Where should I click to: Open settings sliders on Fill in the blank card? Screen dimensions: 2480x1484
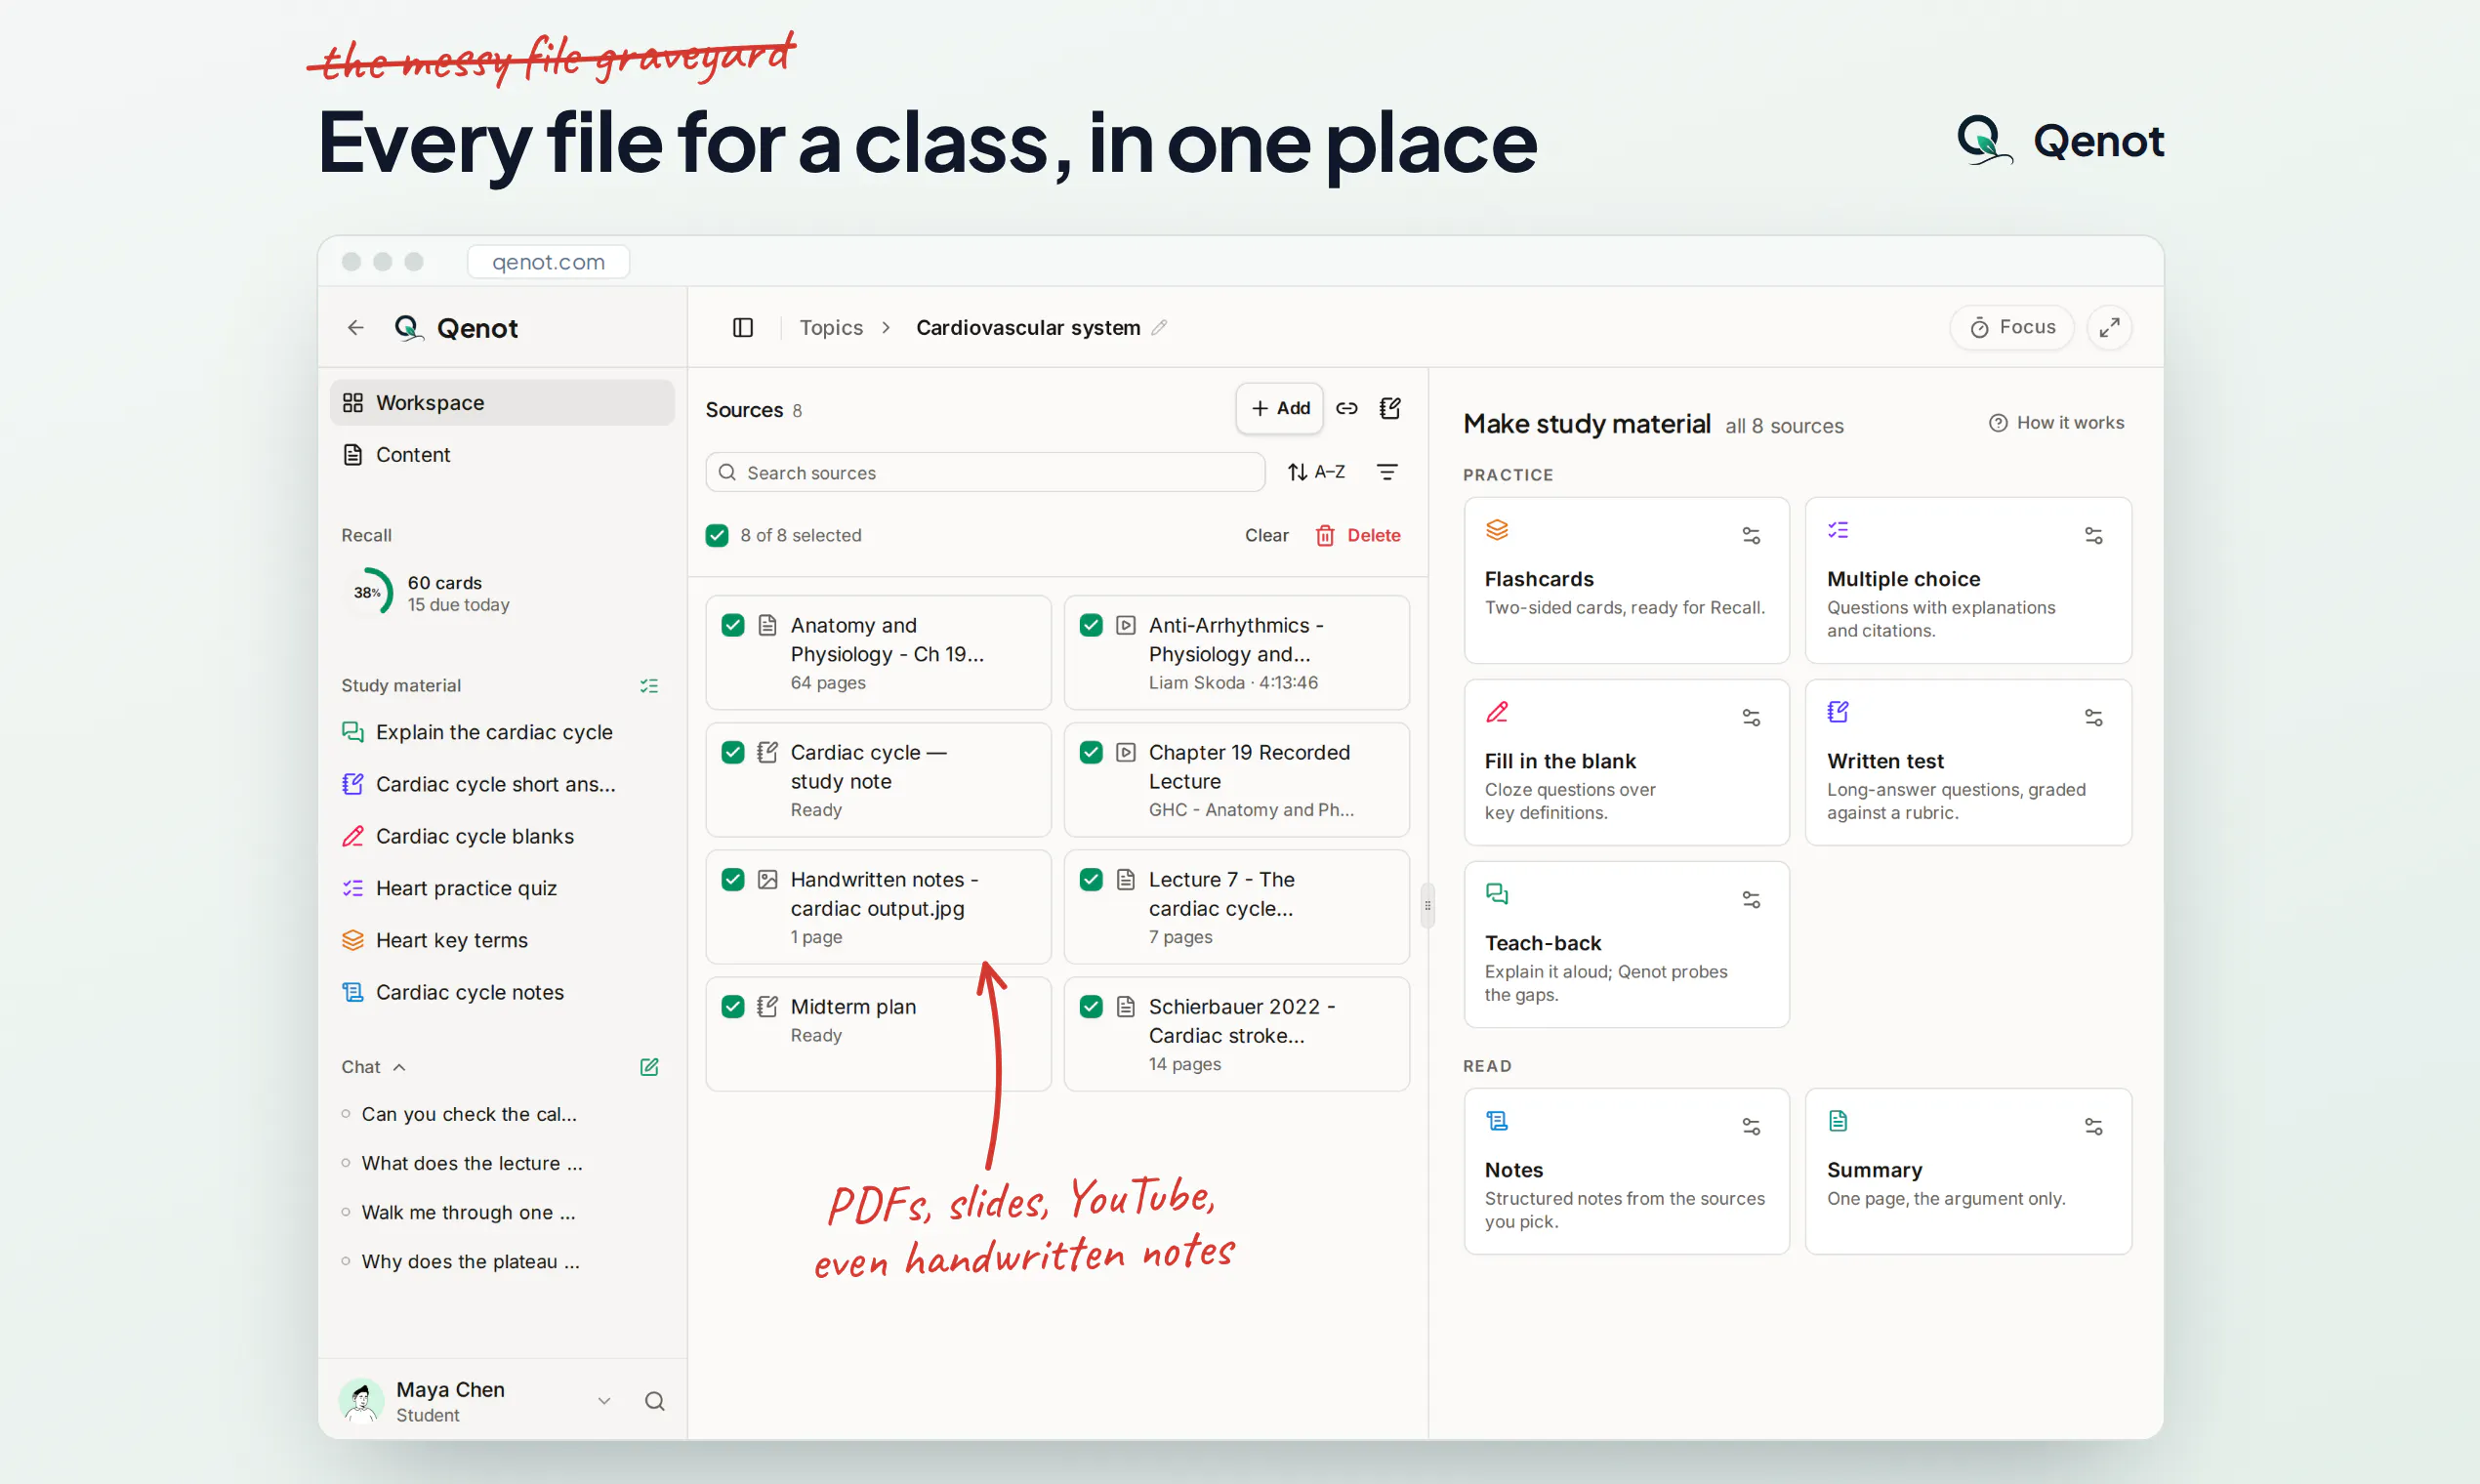pyautogui.click(x=1751, y=718)
